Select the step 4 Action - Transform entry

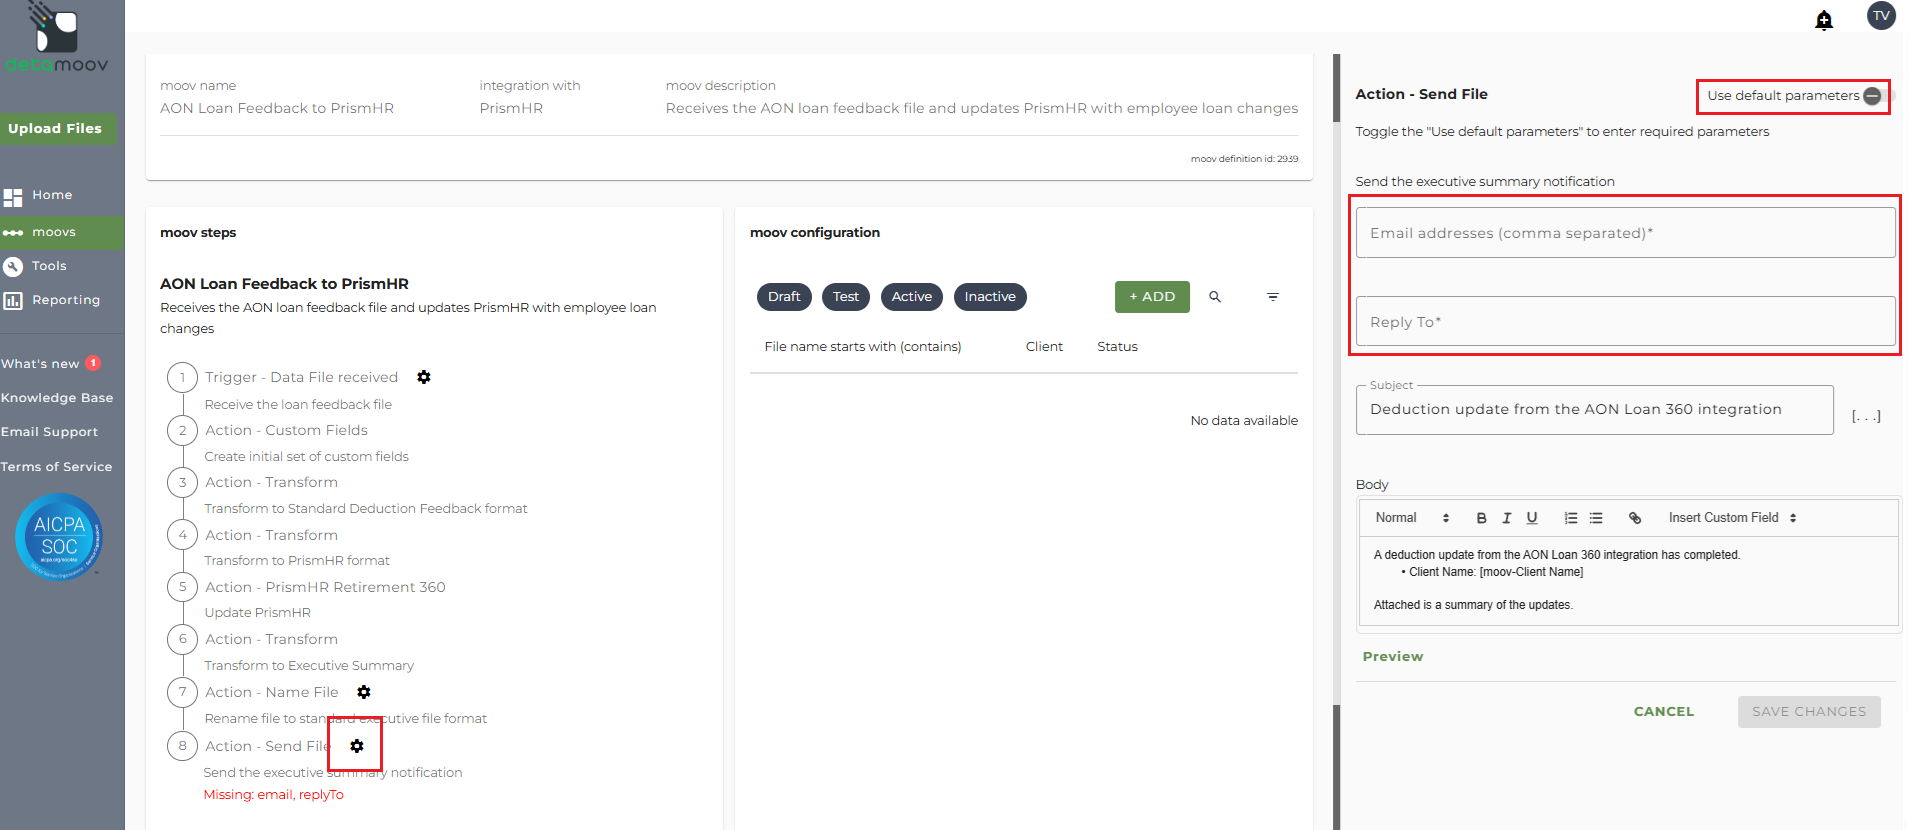pos(271,535)
